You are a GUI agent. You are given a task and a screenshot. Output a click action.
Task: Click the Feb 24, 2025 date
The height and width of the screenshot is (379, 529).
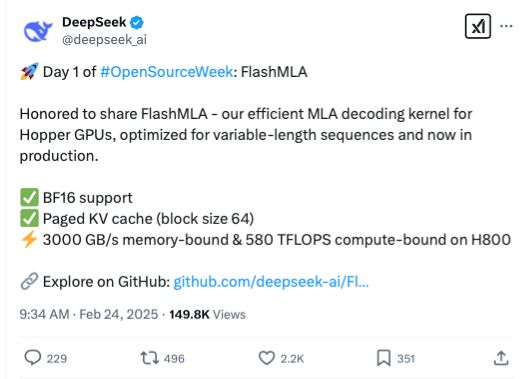pos(119,315)
